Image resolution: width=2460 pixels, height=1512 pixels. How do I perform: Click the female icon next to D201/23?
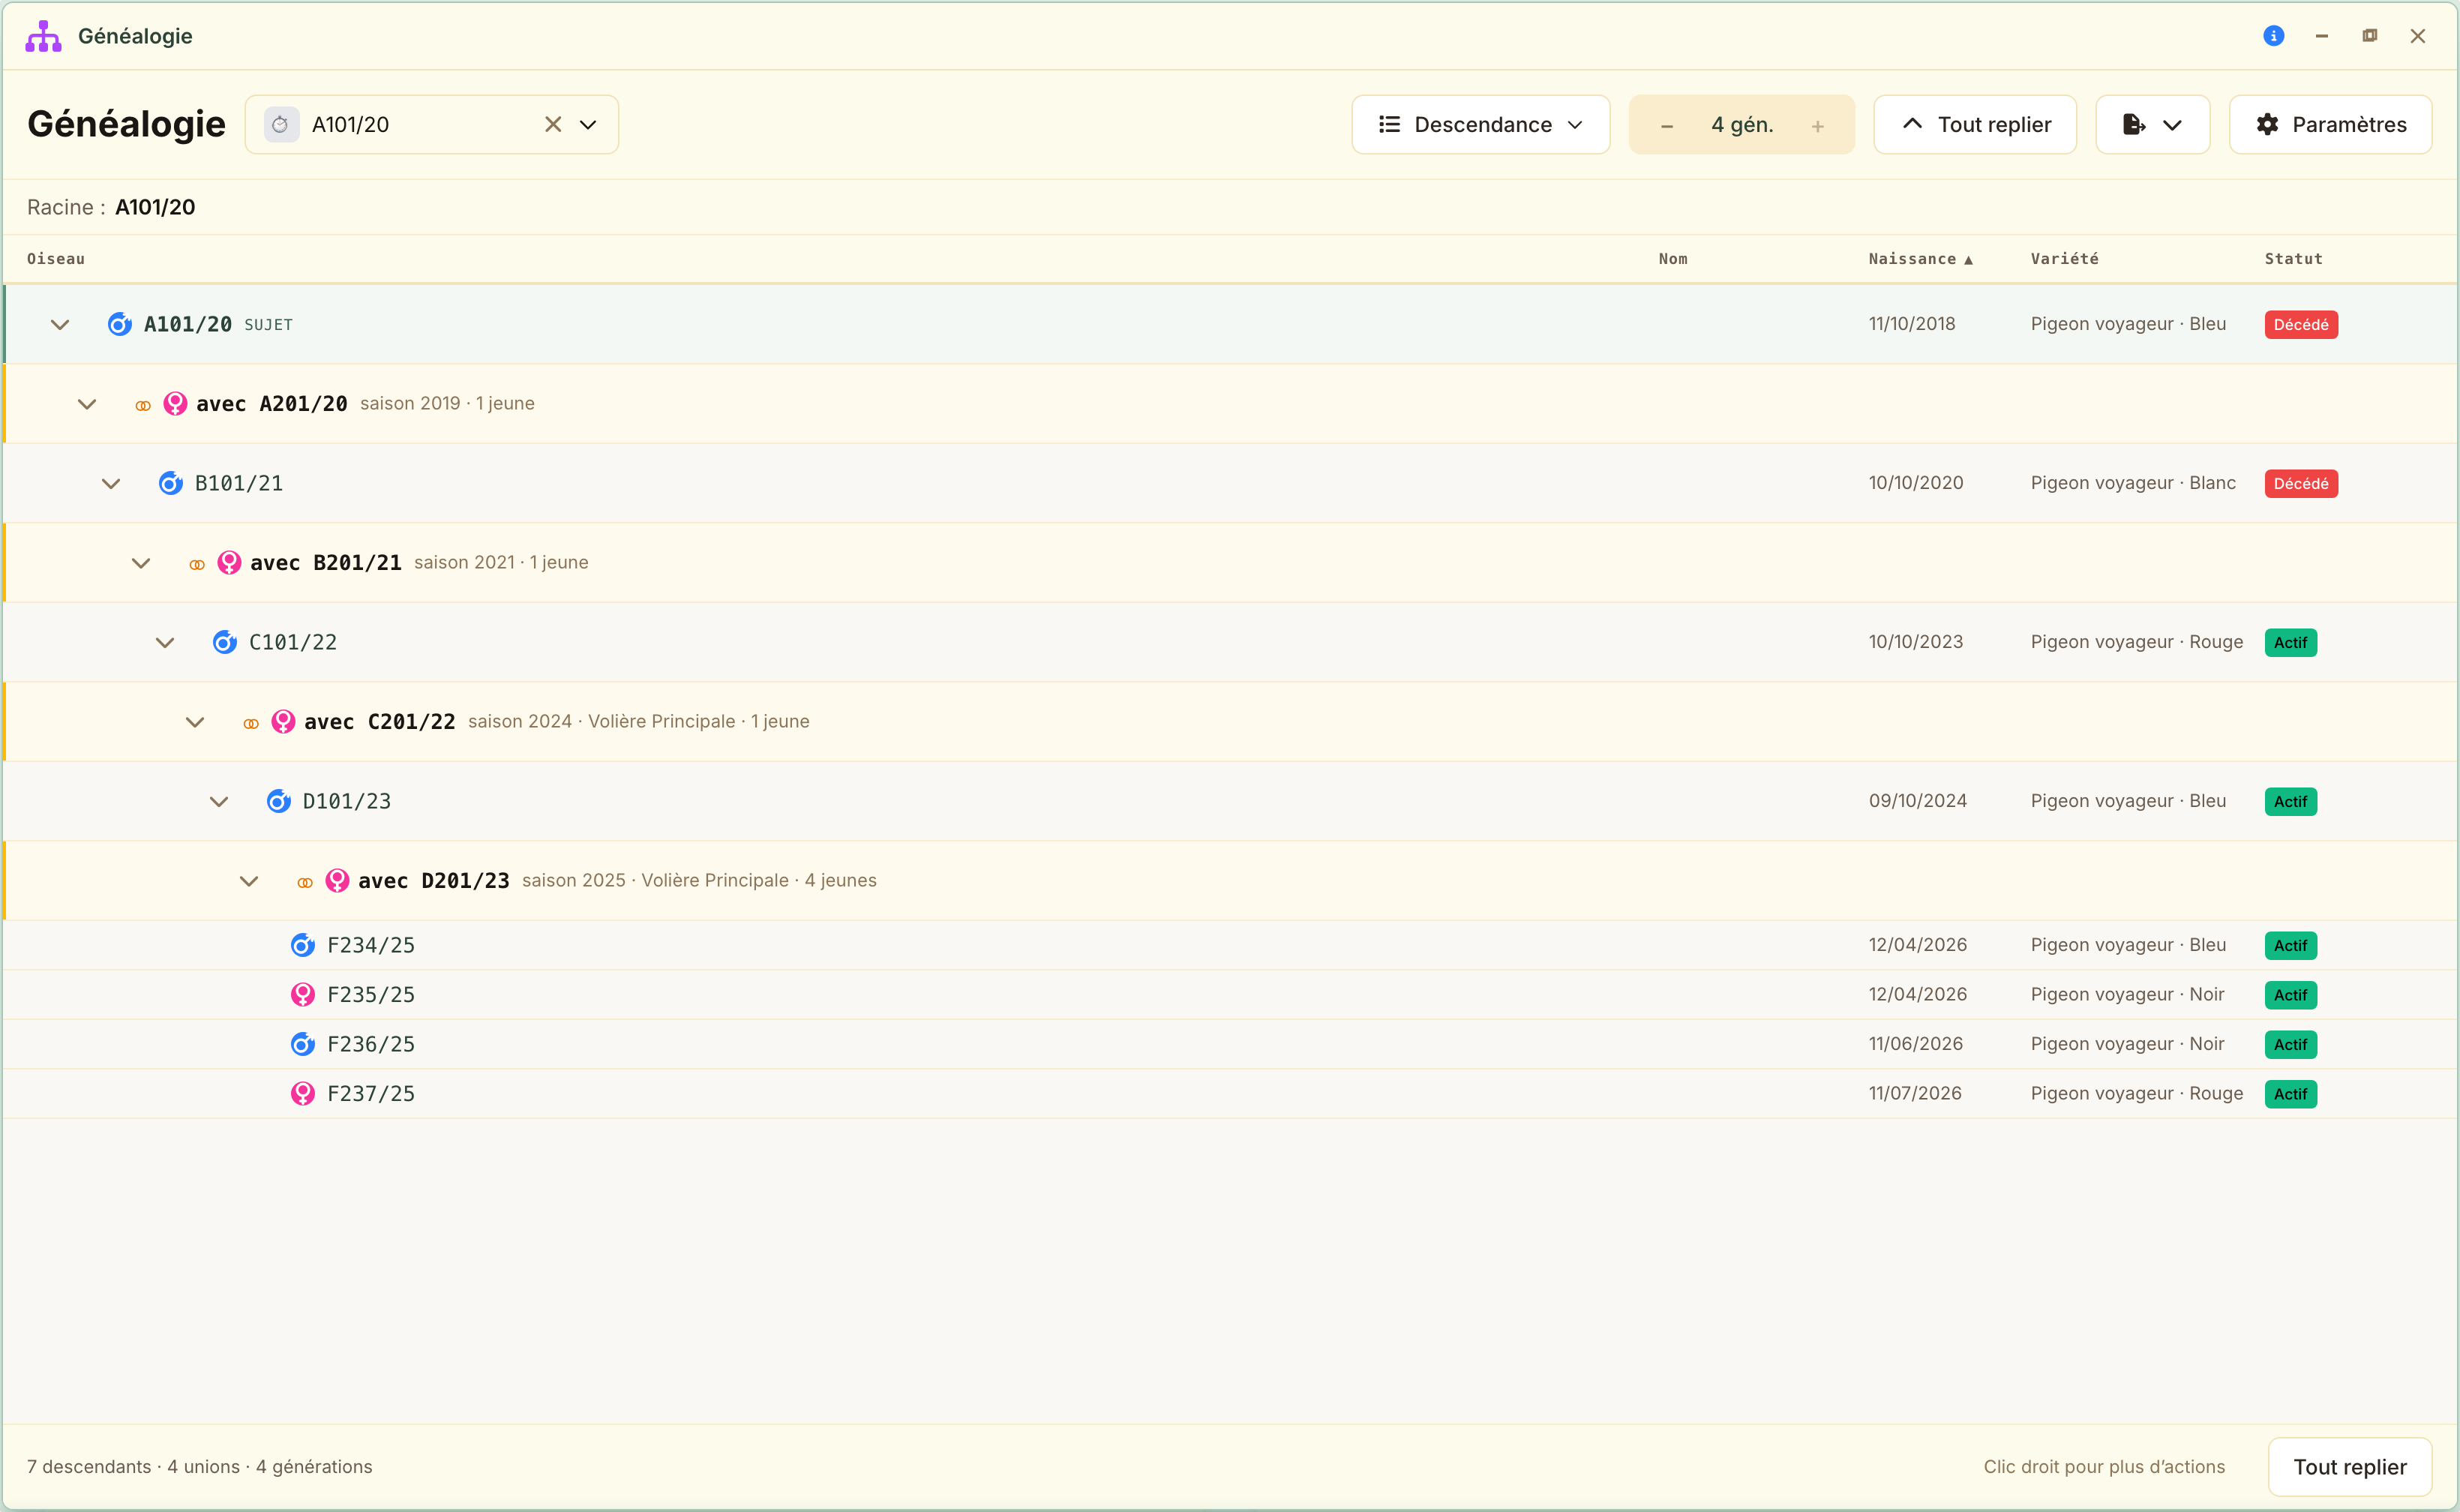coord(337,880)
